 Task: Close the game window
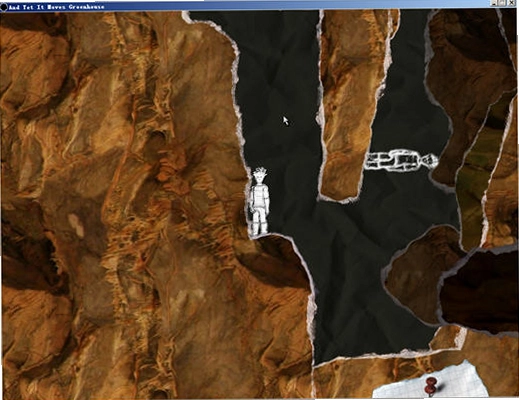point(512,3)
